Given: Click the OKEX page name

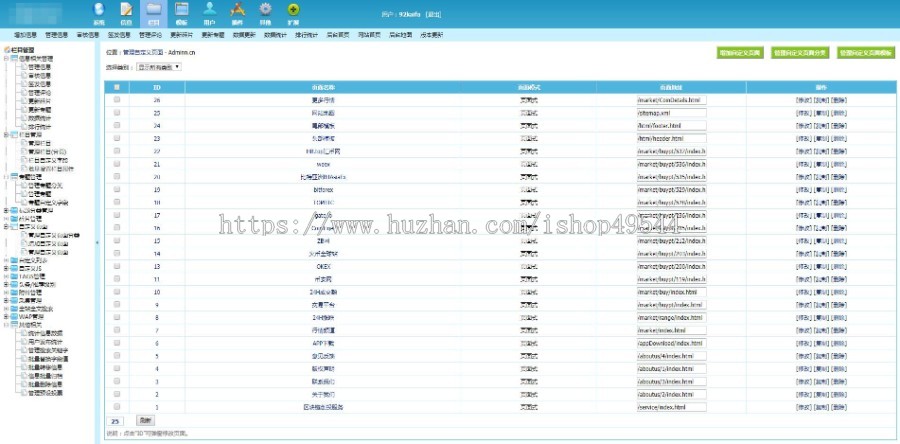Looking at the screenshot, I should coord(323,266).
